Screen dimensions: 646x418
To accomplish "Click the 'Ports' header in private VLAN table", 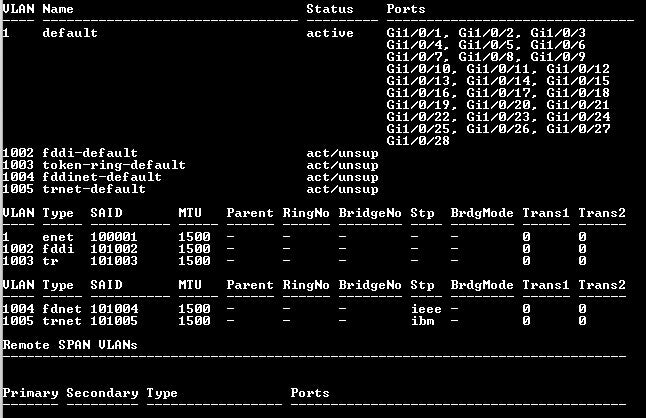I will tap(310, 393).
